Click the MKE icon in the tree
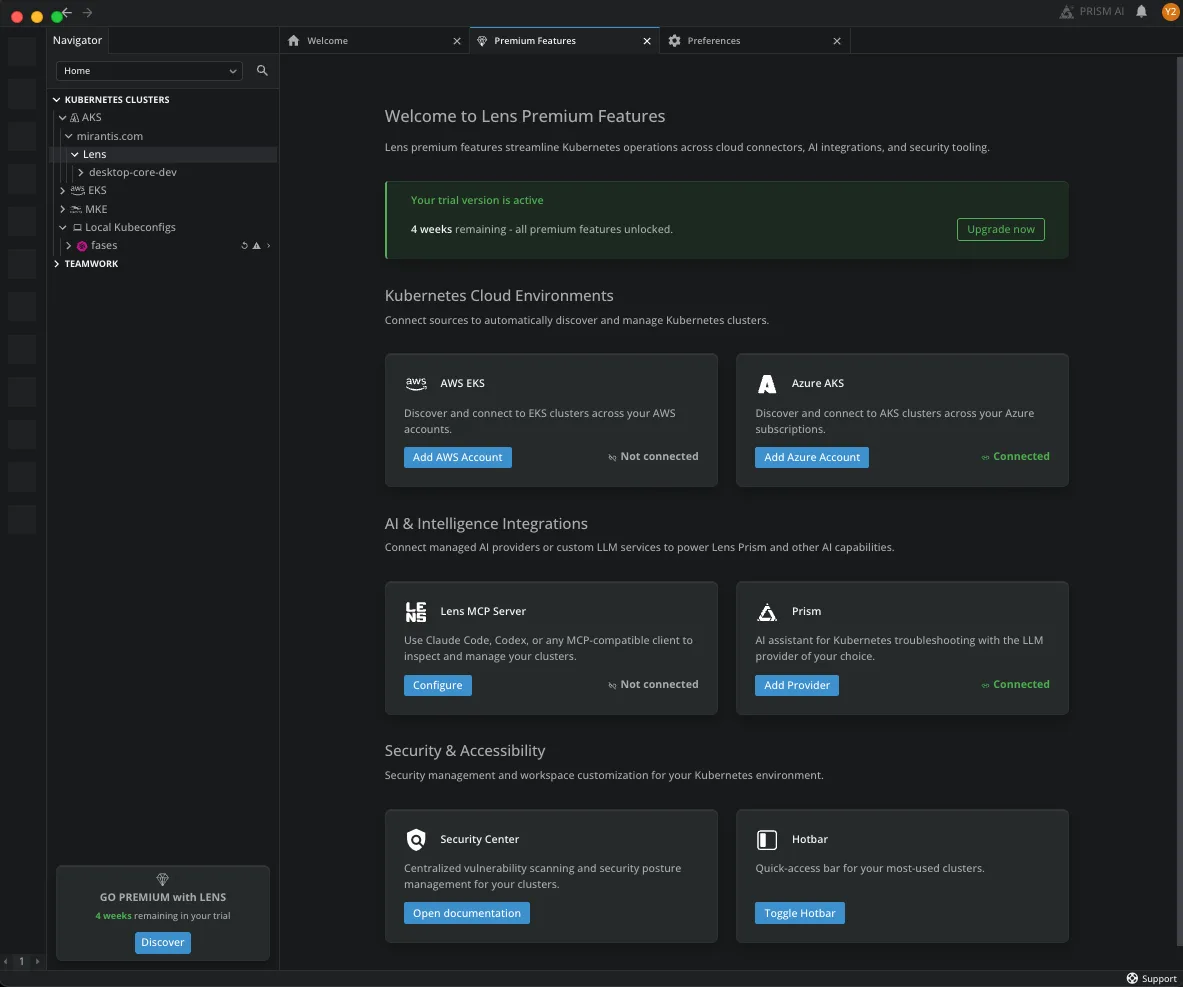This screenshot has height=987, width=1183. click(76, 209)
